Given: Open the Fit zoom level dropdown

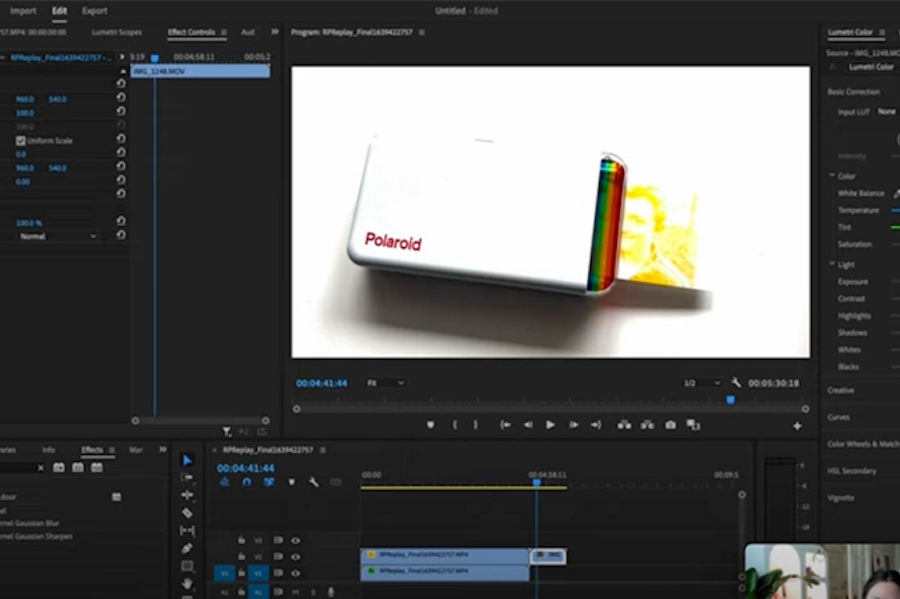Looking at the screenshot, I should coord(385,383).
